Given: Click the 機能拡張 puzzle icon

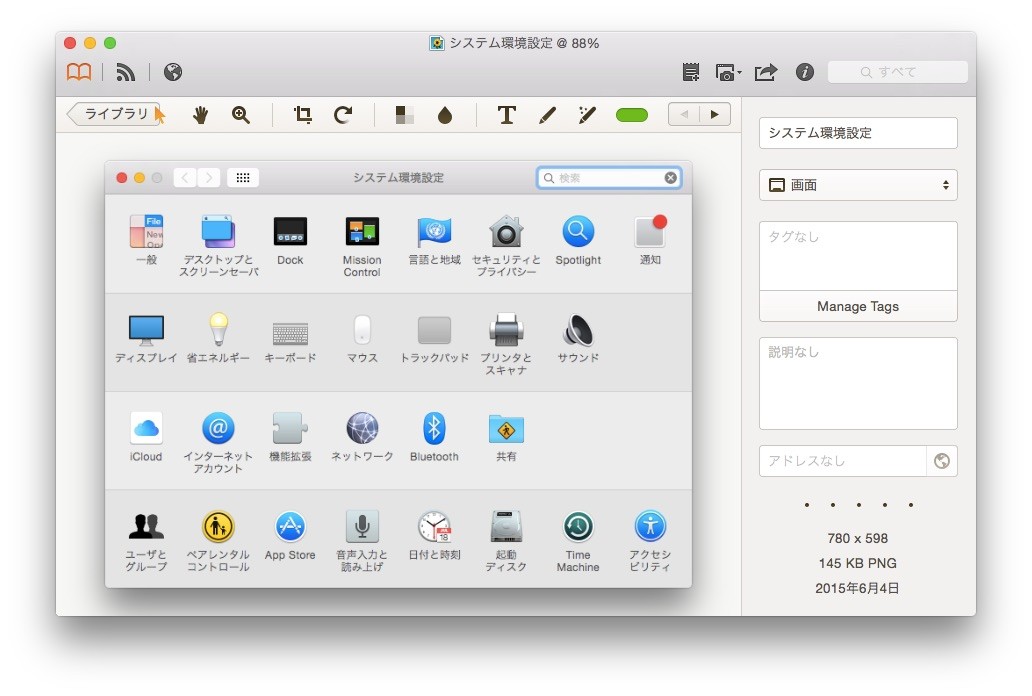Looking at the screenshot, I should coord(290,429).
